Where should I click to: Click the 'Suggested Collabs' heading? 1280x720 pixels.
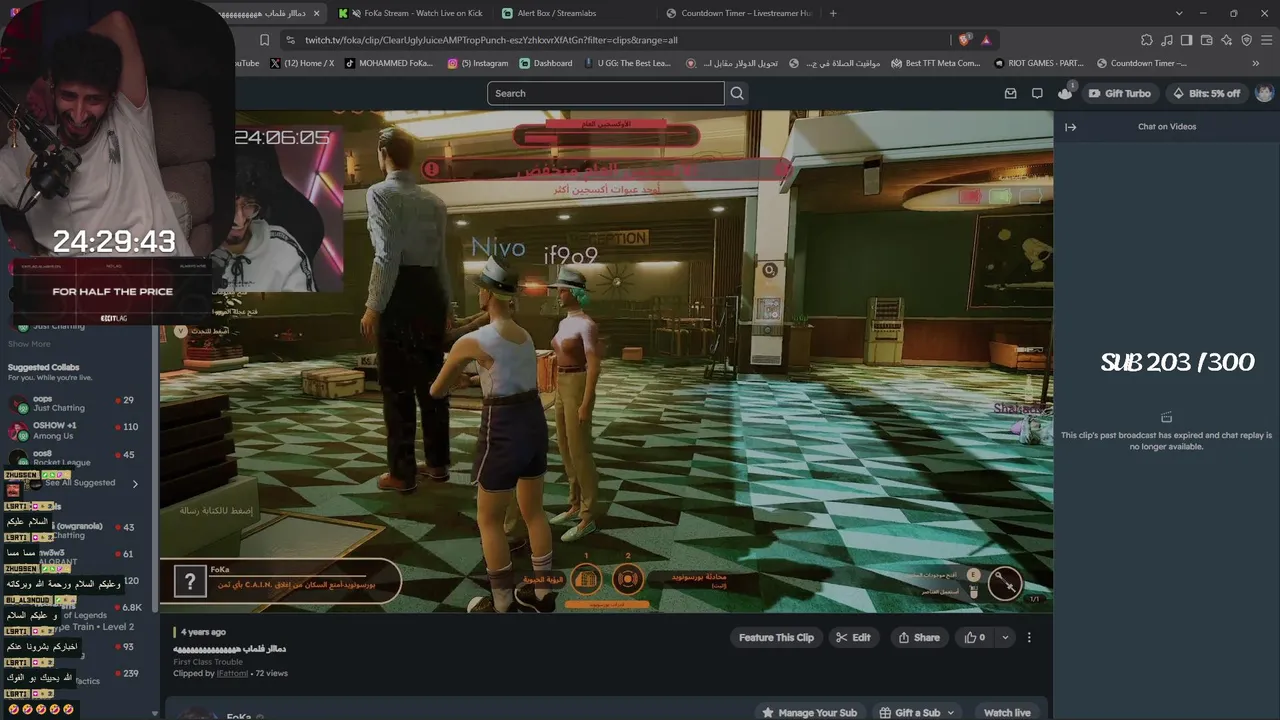pos(43,367)
